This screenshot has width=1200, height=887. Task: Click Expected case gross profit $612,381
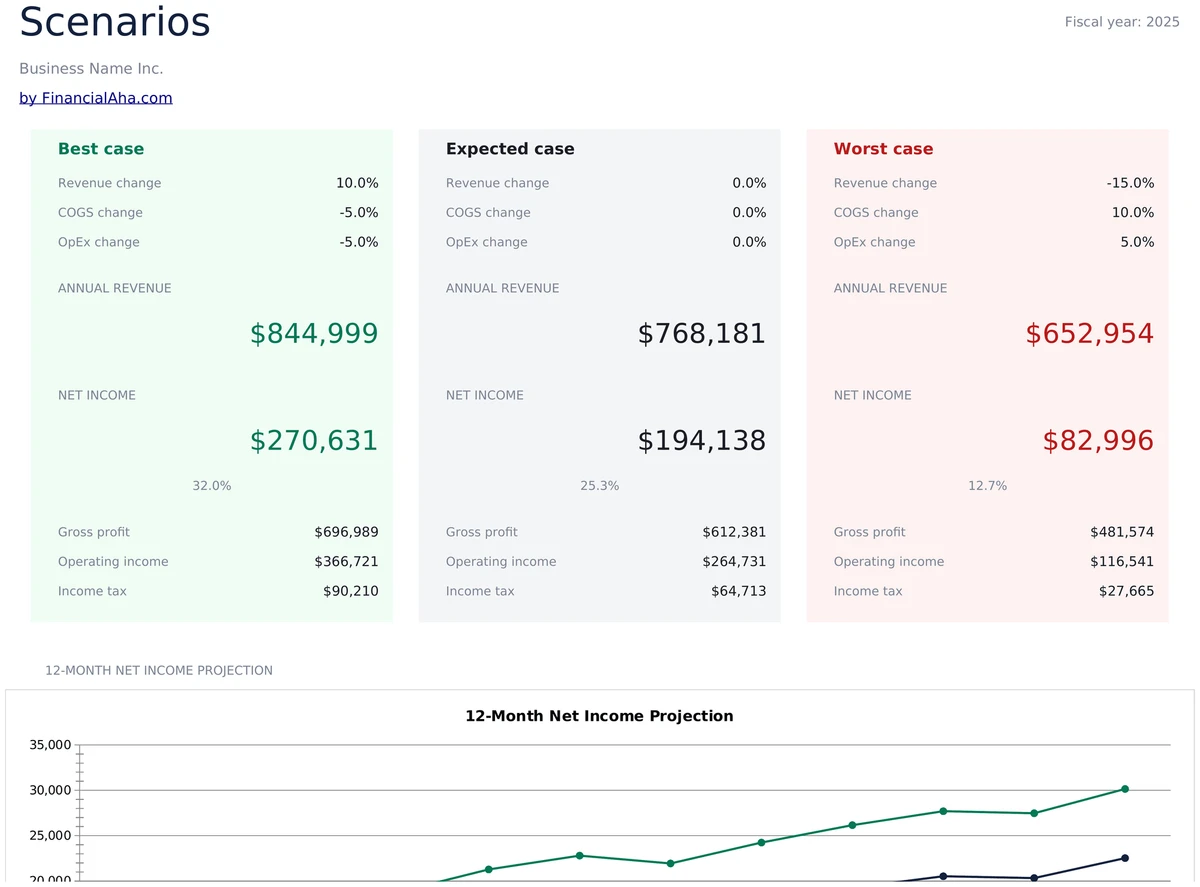[734, 533]
